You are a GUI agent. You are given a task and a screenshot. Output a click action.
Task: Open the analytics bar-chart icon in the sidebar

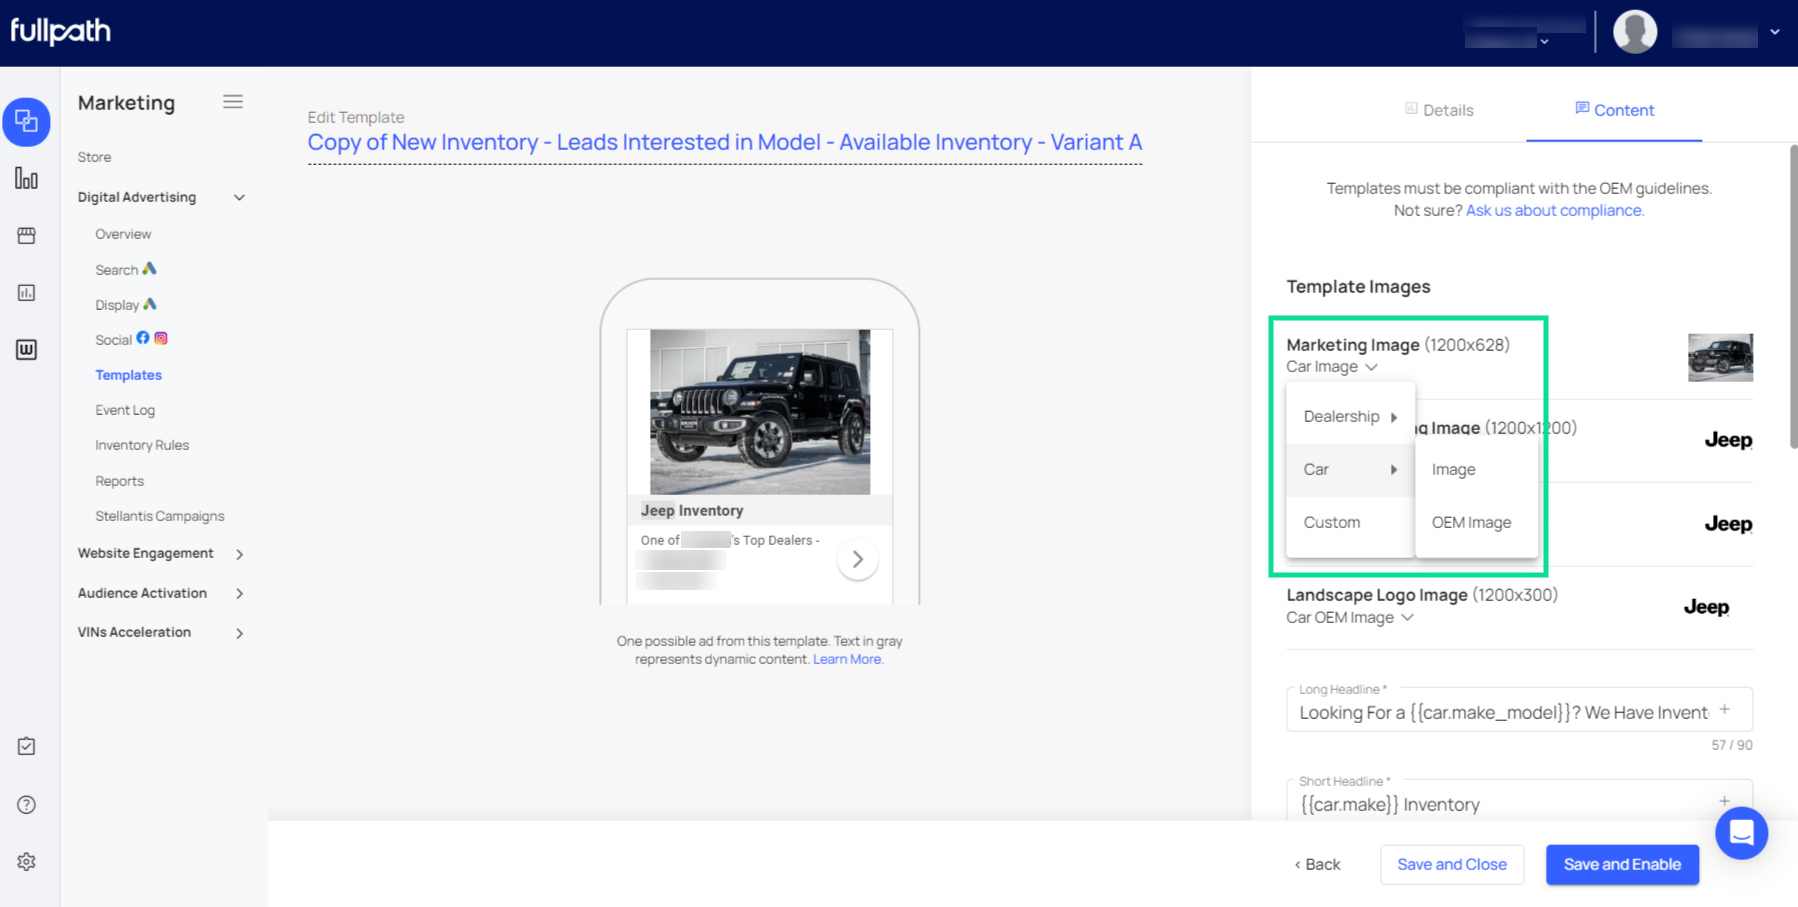27,178
